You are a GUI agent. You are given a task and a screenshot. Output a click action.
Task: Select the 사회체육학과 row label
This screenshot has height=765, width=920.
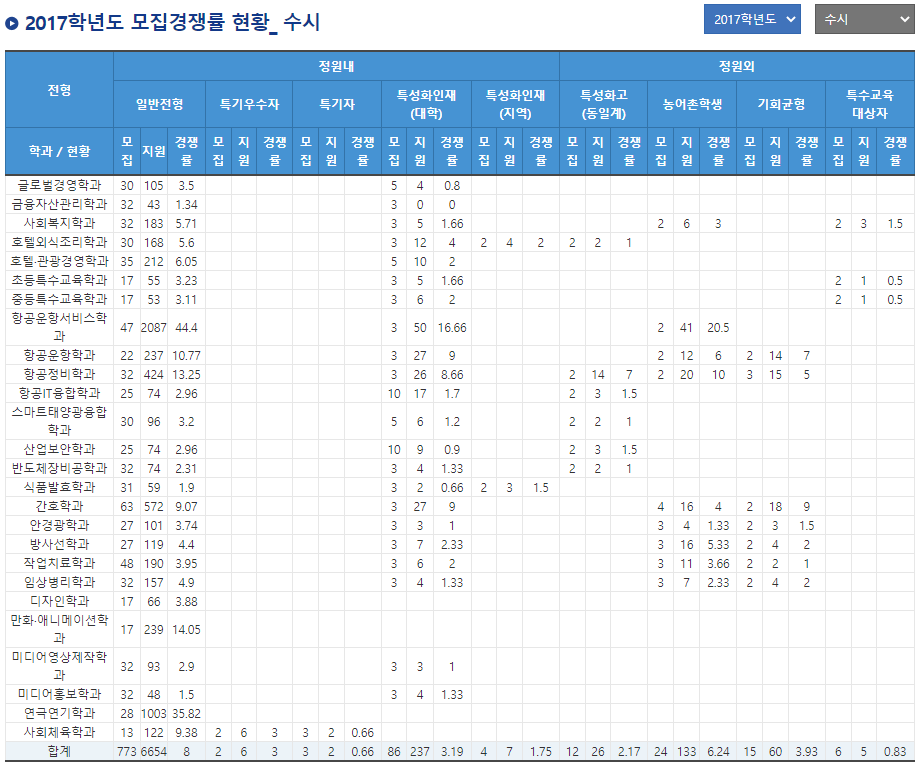tap(59, 732)
